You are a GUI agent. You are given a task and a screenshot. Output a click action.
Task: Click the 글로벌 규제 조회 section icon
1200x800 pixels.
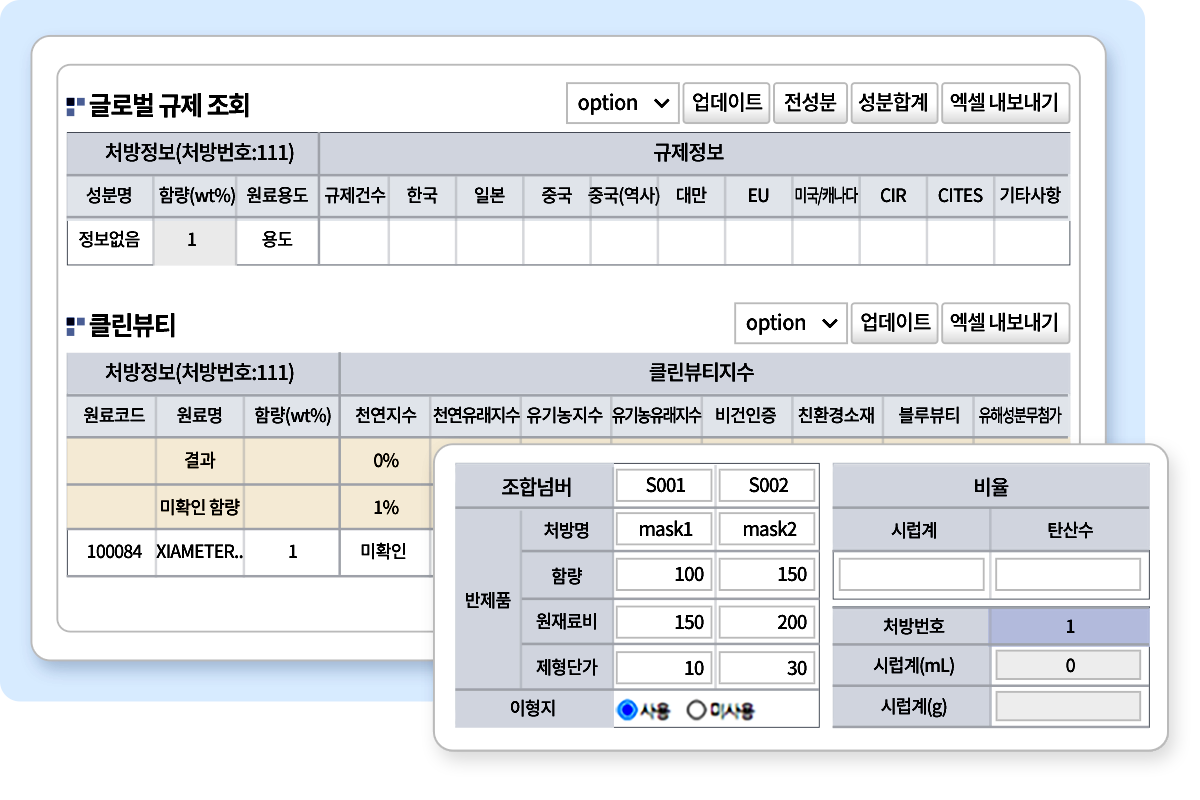(75, 104)
